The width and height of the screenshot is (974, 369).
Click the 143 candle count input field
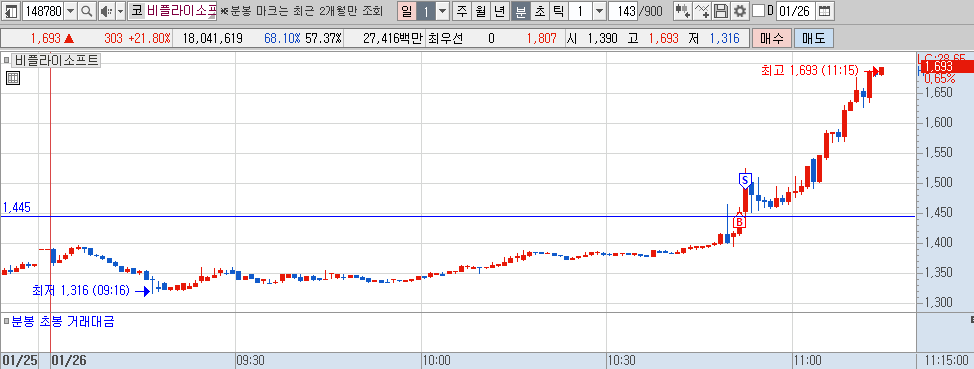pyautogui.click(x=624, y=11)
